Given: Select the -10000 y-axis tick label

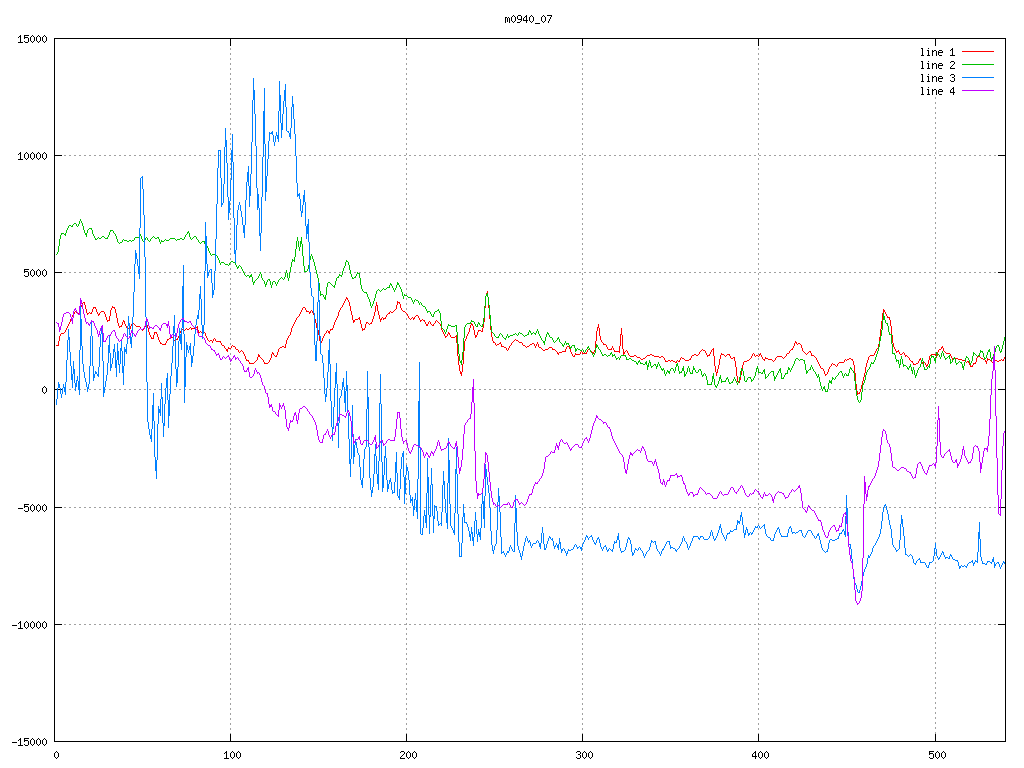Looking at the screenshot, I should coord(27,625).
